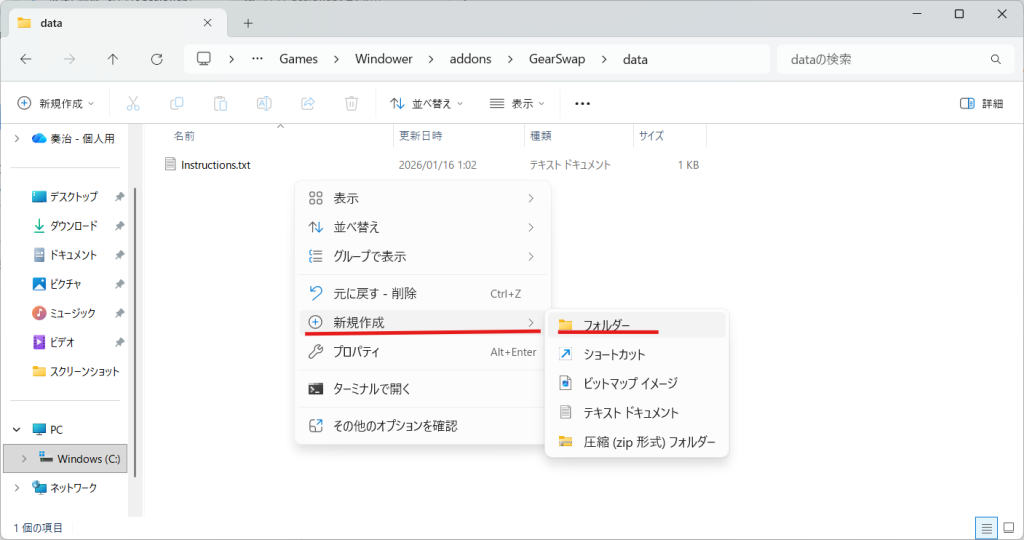This screenshot has height=540, width=1024.
Task: Collapse the PC tree node
Action: point(16,429)
